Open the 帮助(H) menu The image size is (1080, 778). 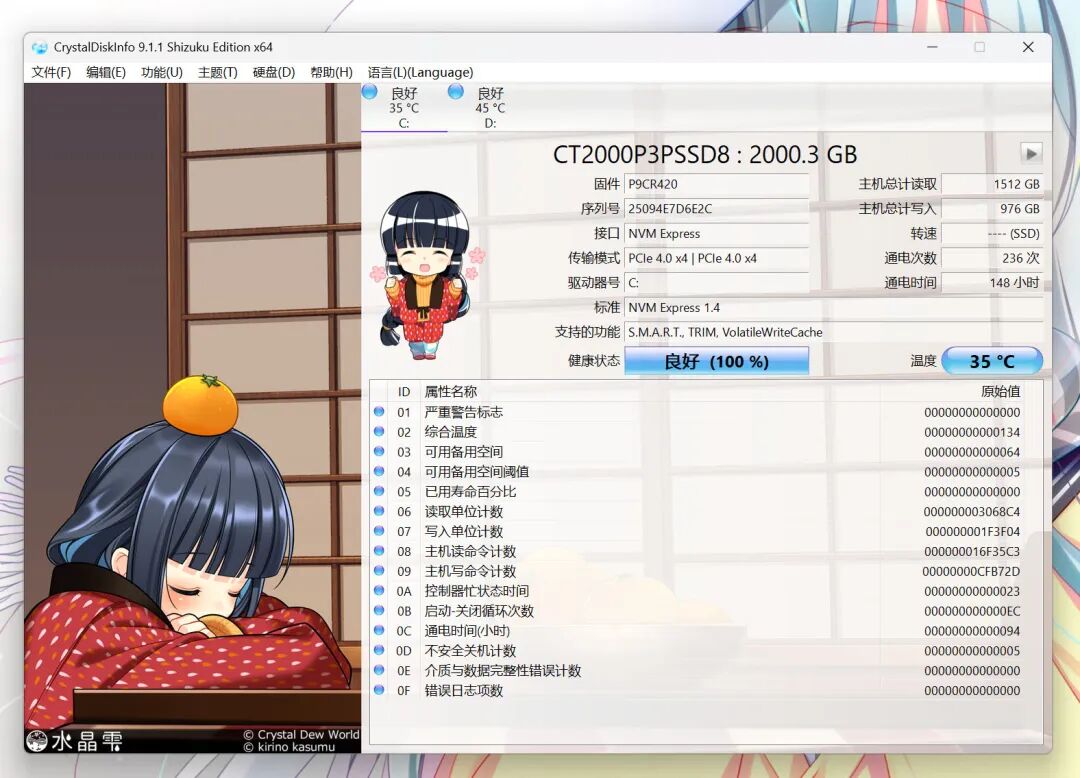point(331,72)
